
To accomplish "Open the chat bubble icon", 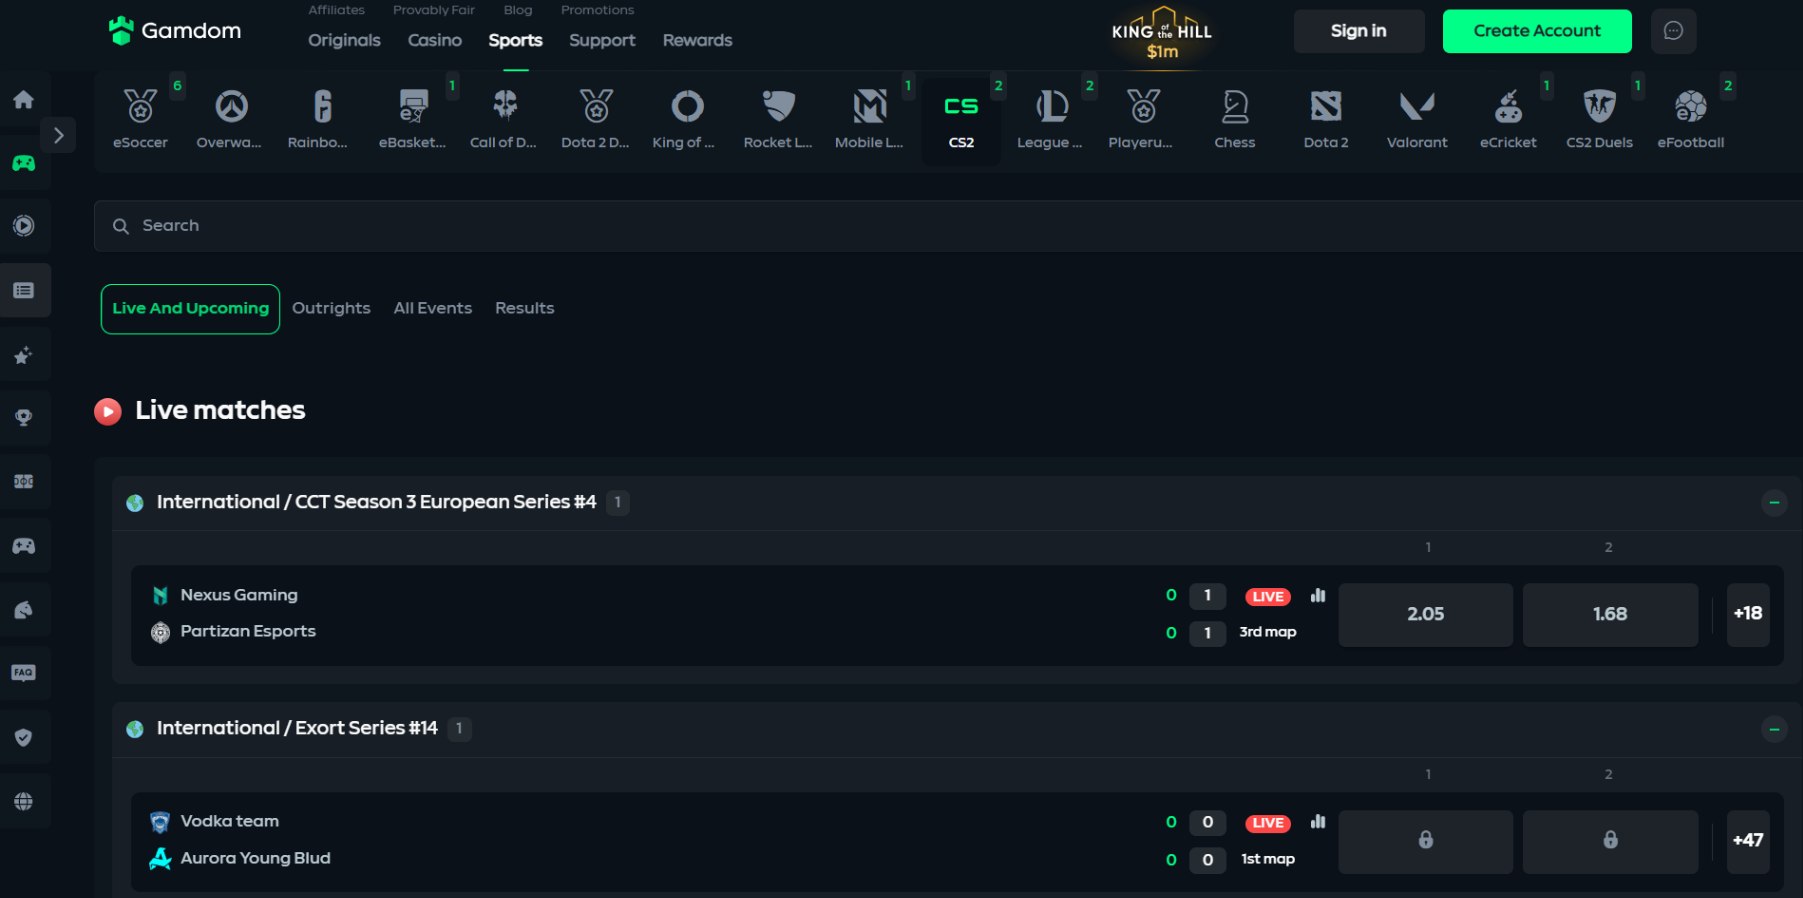I will pyautogui.click(x=1673, y=31).
